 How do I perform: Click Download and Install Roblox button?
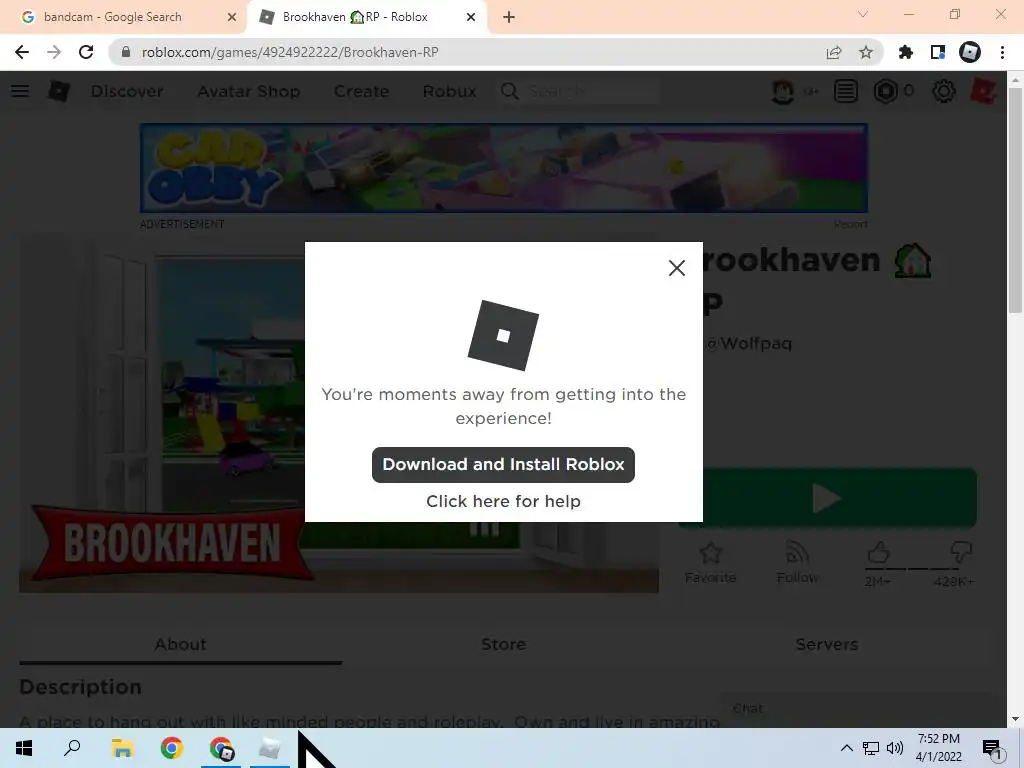(x=503, y=464)
